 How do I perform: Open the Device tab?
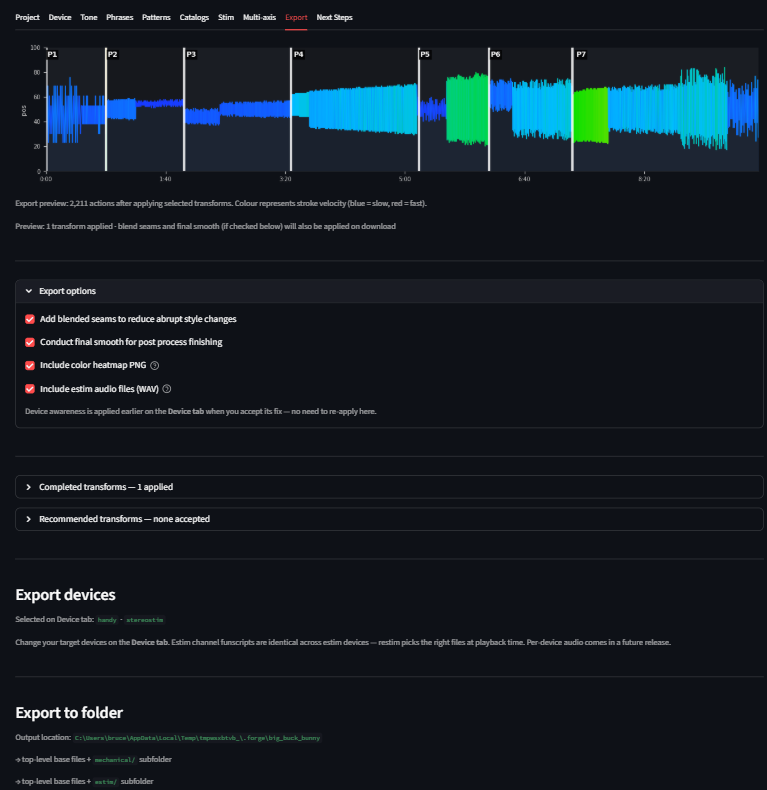click(60, 18)
